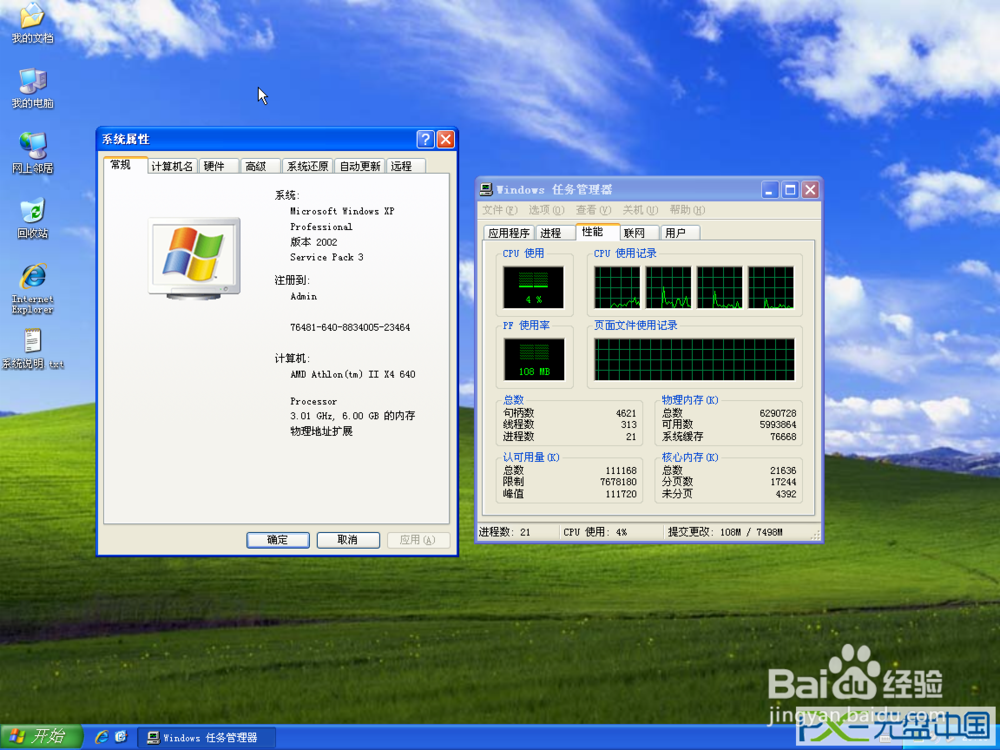This screenshot has height=750, width=1000.
Task: Click the Task Manager title bar icon
Action: [x=487, y=189]
